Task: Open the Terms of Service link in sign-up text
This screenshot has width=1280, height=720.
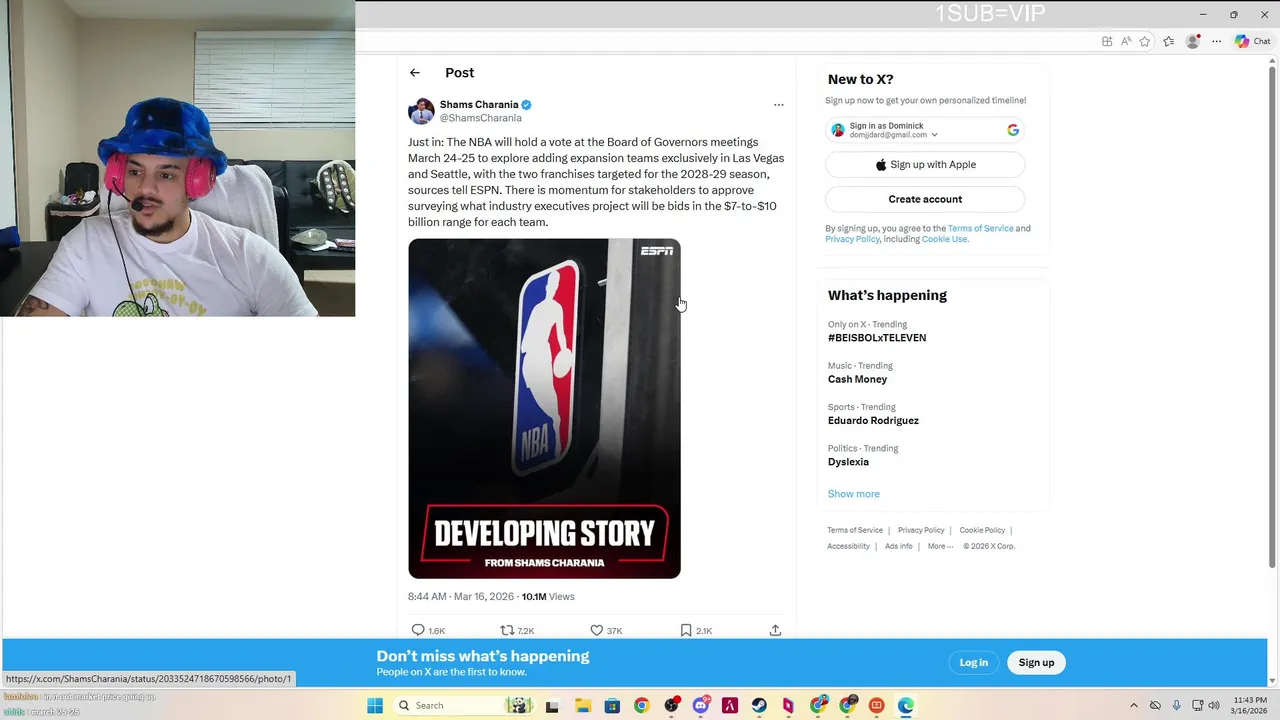Action: pos(980,228)
